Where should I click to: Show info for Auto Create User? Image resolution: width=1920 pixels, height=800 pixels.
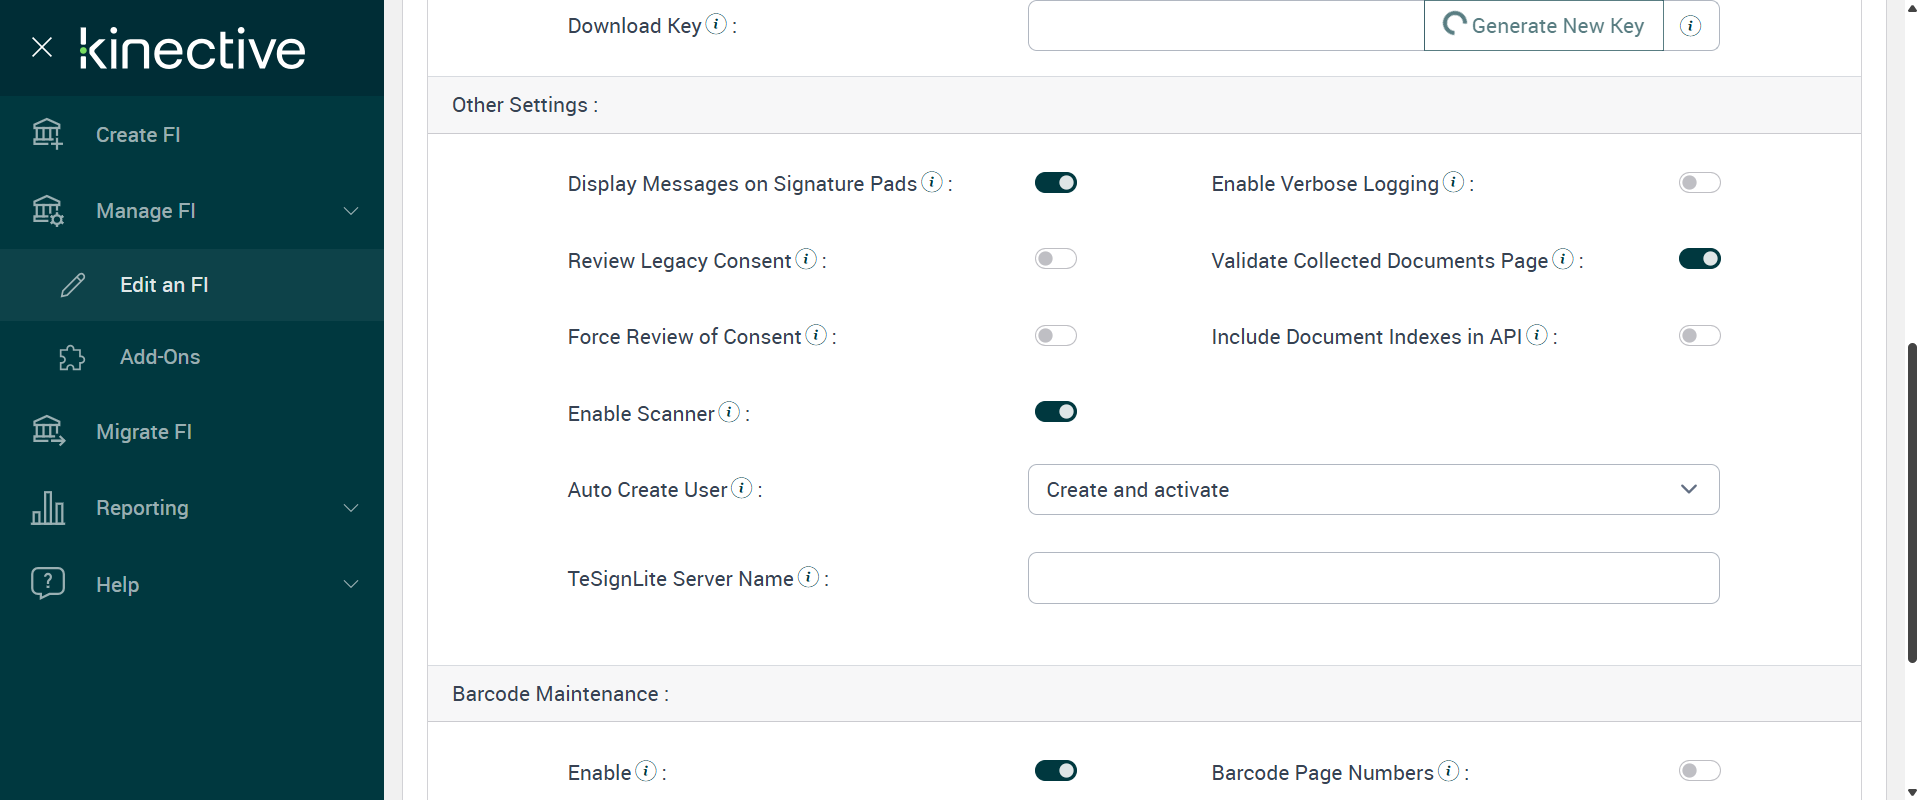pos(742,488)
